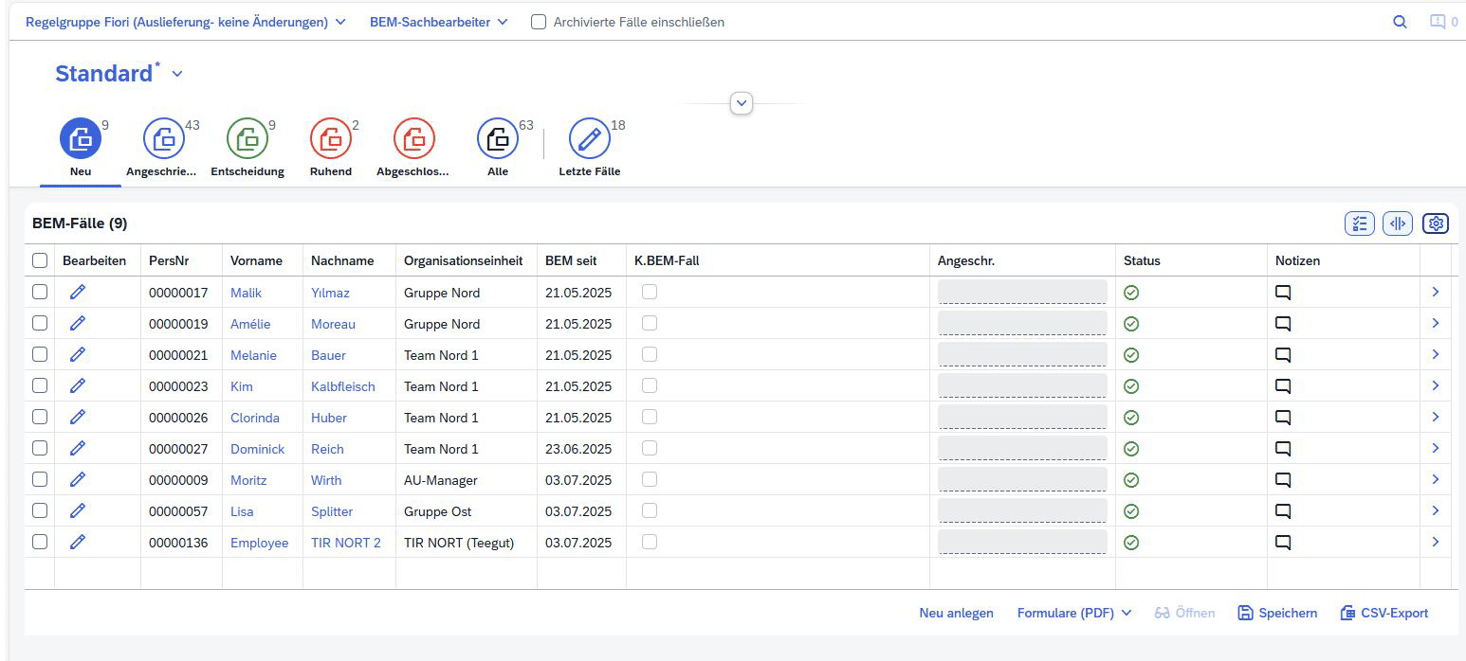The image size is (1466, 661).
Task: Edit Employee TIR NORT 2 with the pencil icon
Action: pyautogui.click(x=77, y=542)
